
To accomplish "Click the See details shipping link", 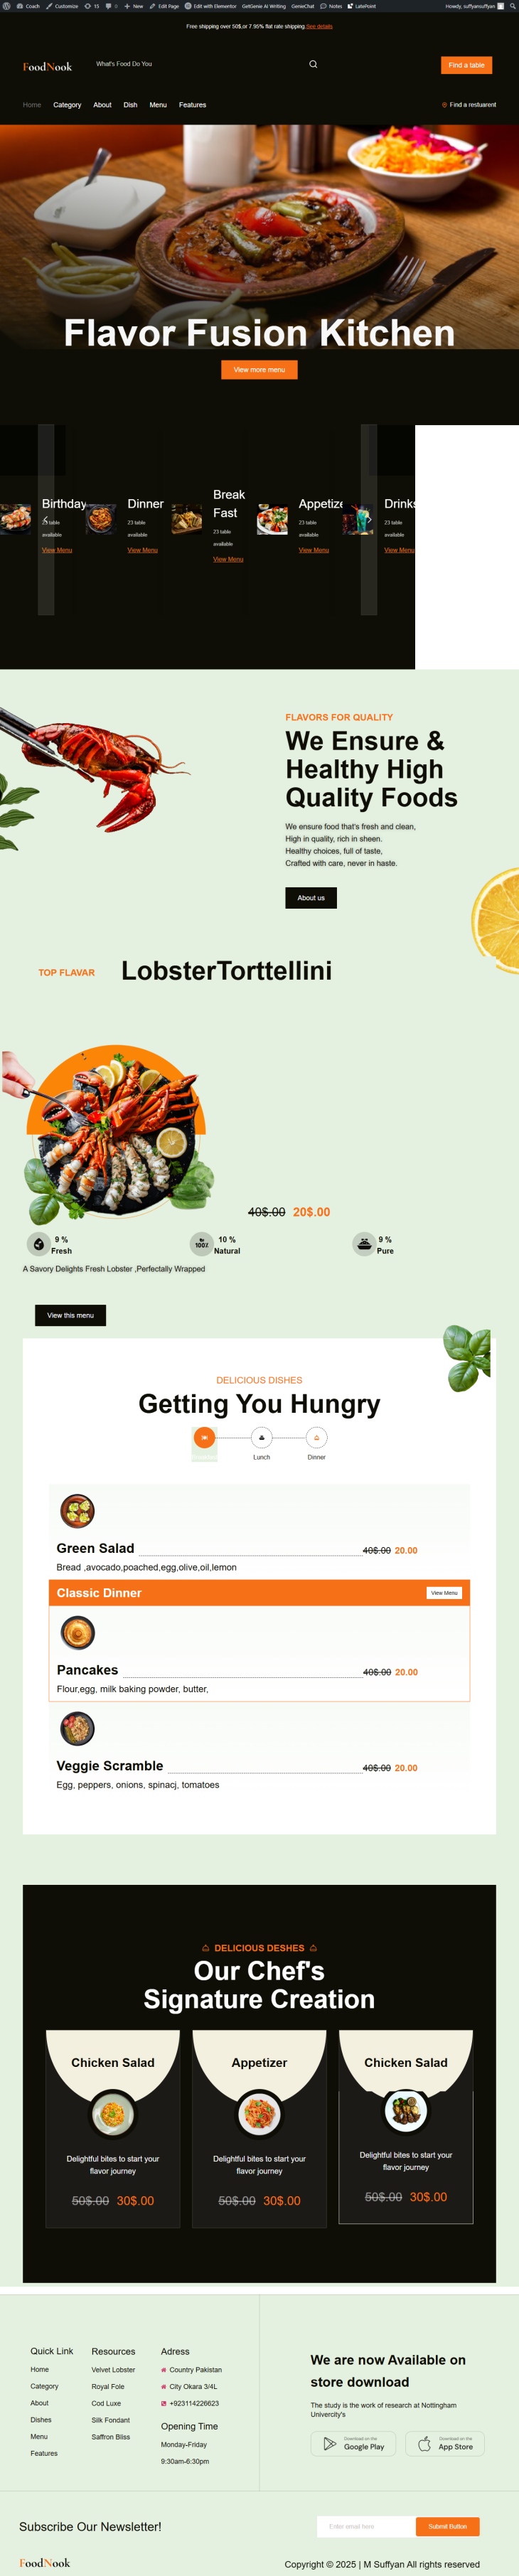I will click(319, 26).
